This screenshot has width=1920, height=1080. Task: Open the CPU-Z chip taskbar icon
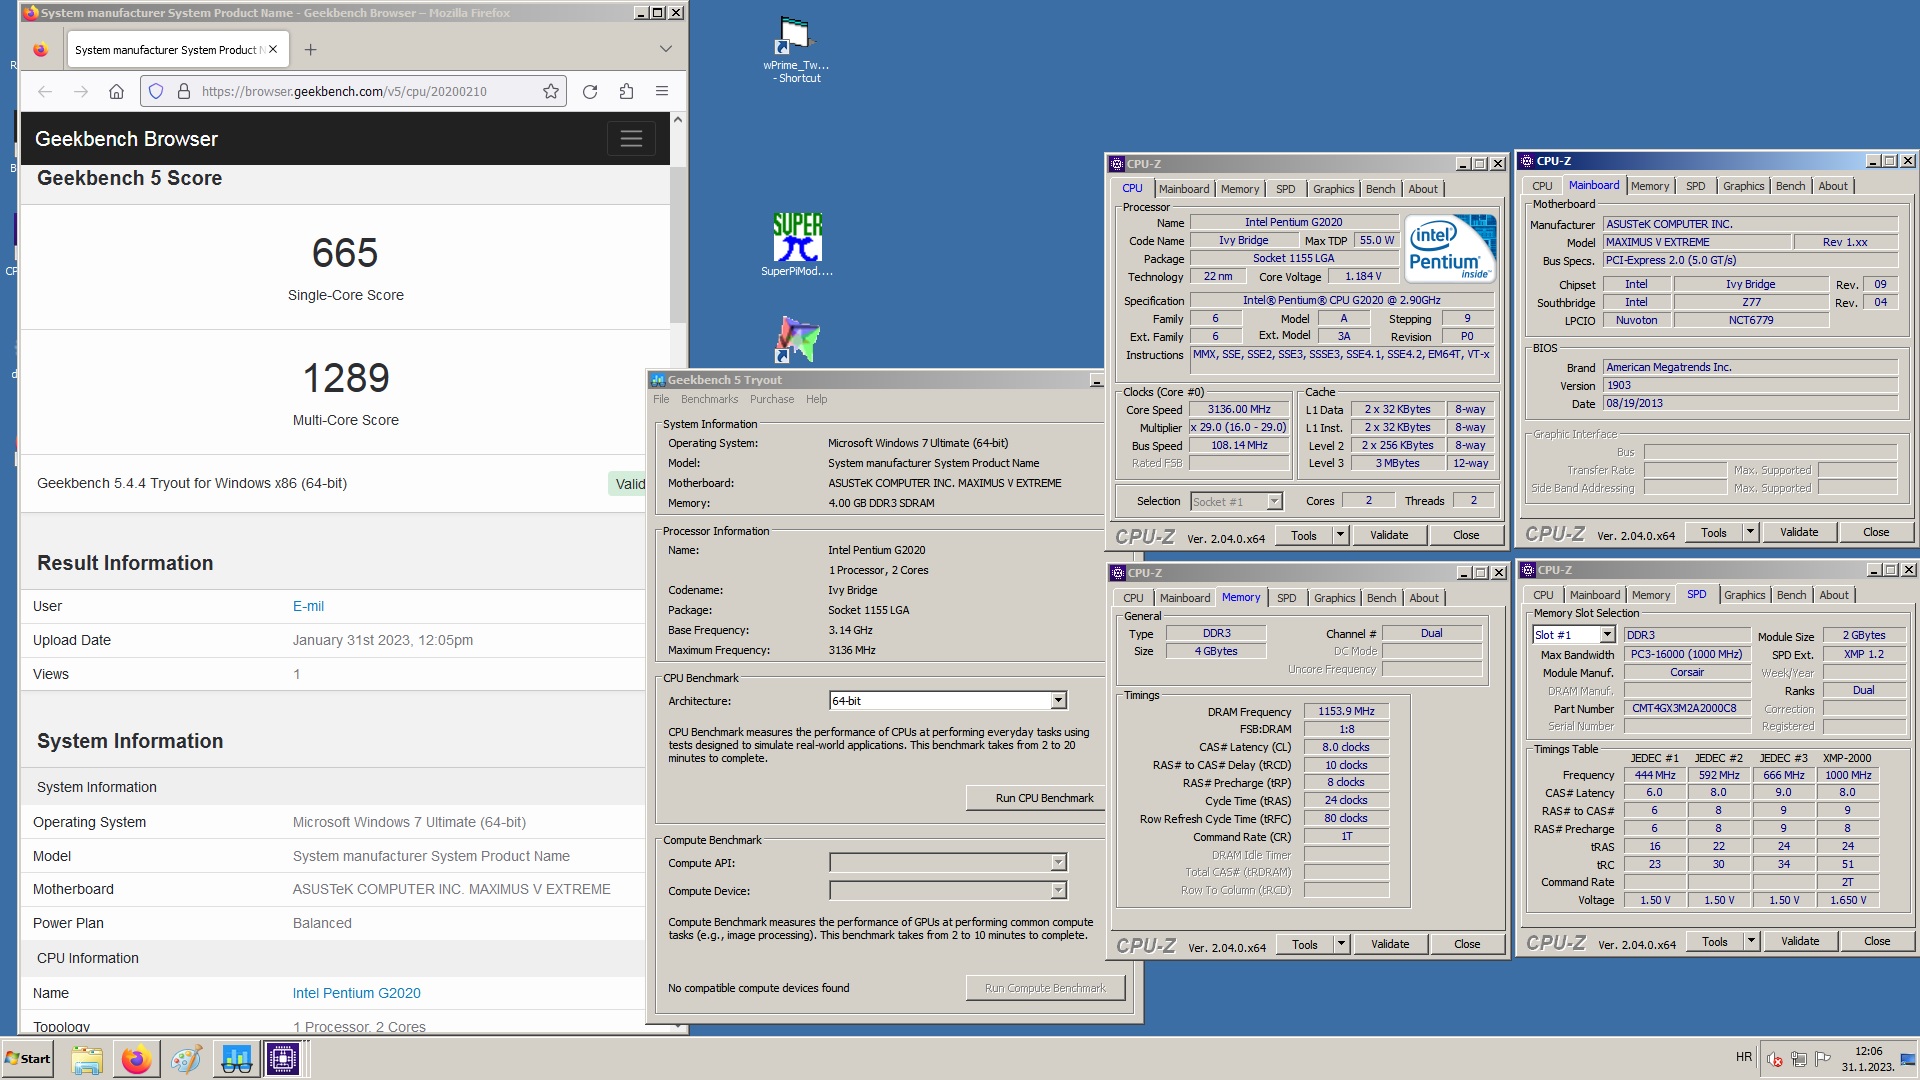[283, 1059]
